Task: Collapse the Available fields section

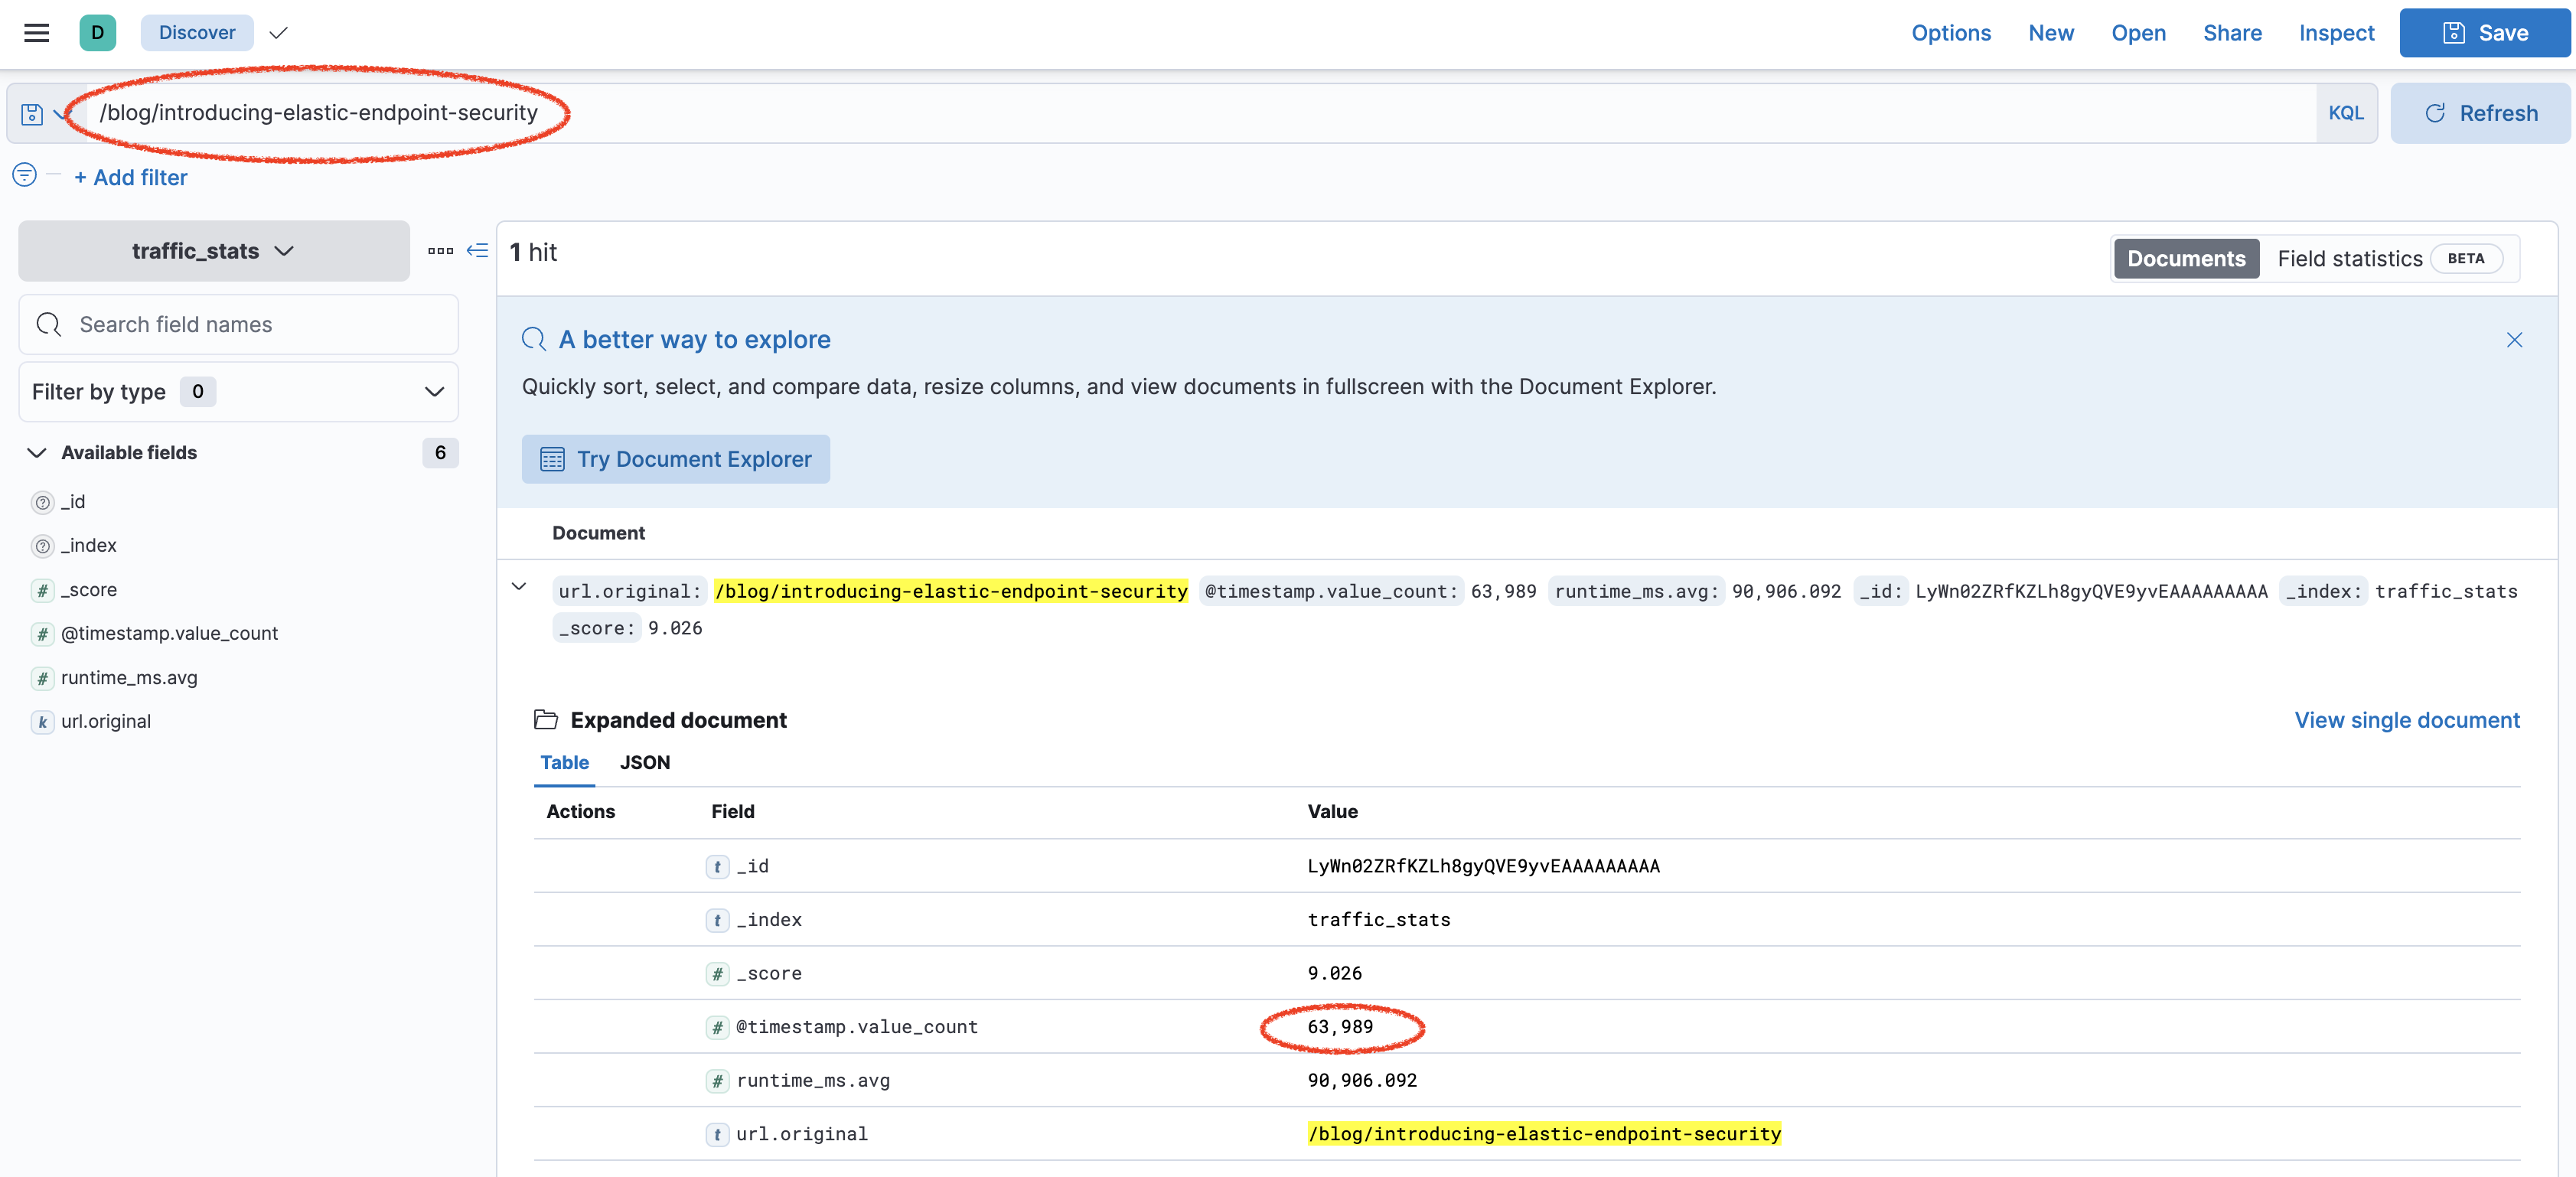Action: [37, 453]
